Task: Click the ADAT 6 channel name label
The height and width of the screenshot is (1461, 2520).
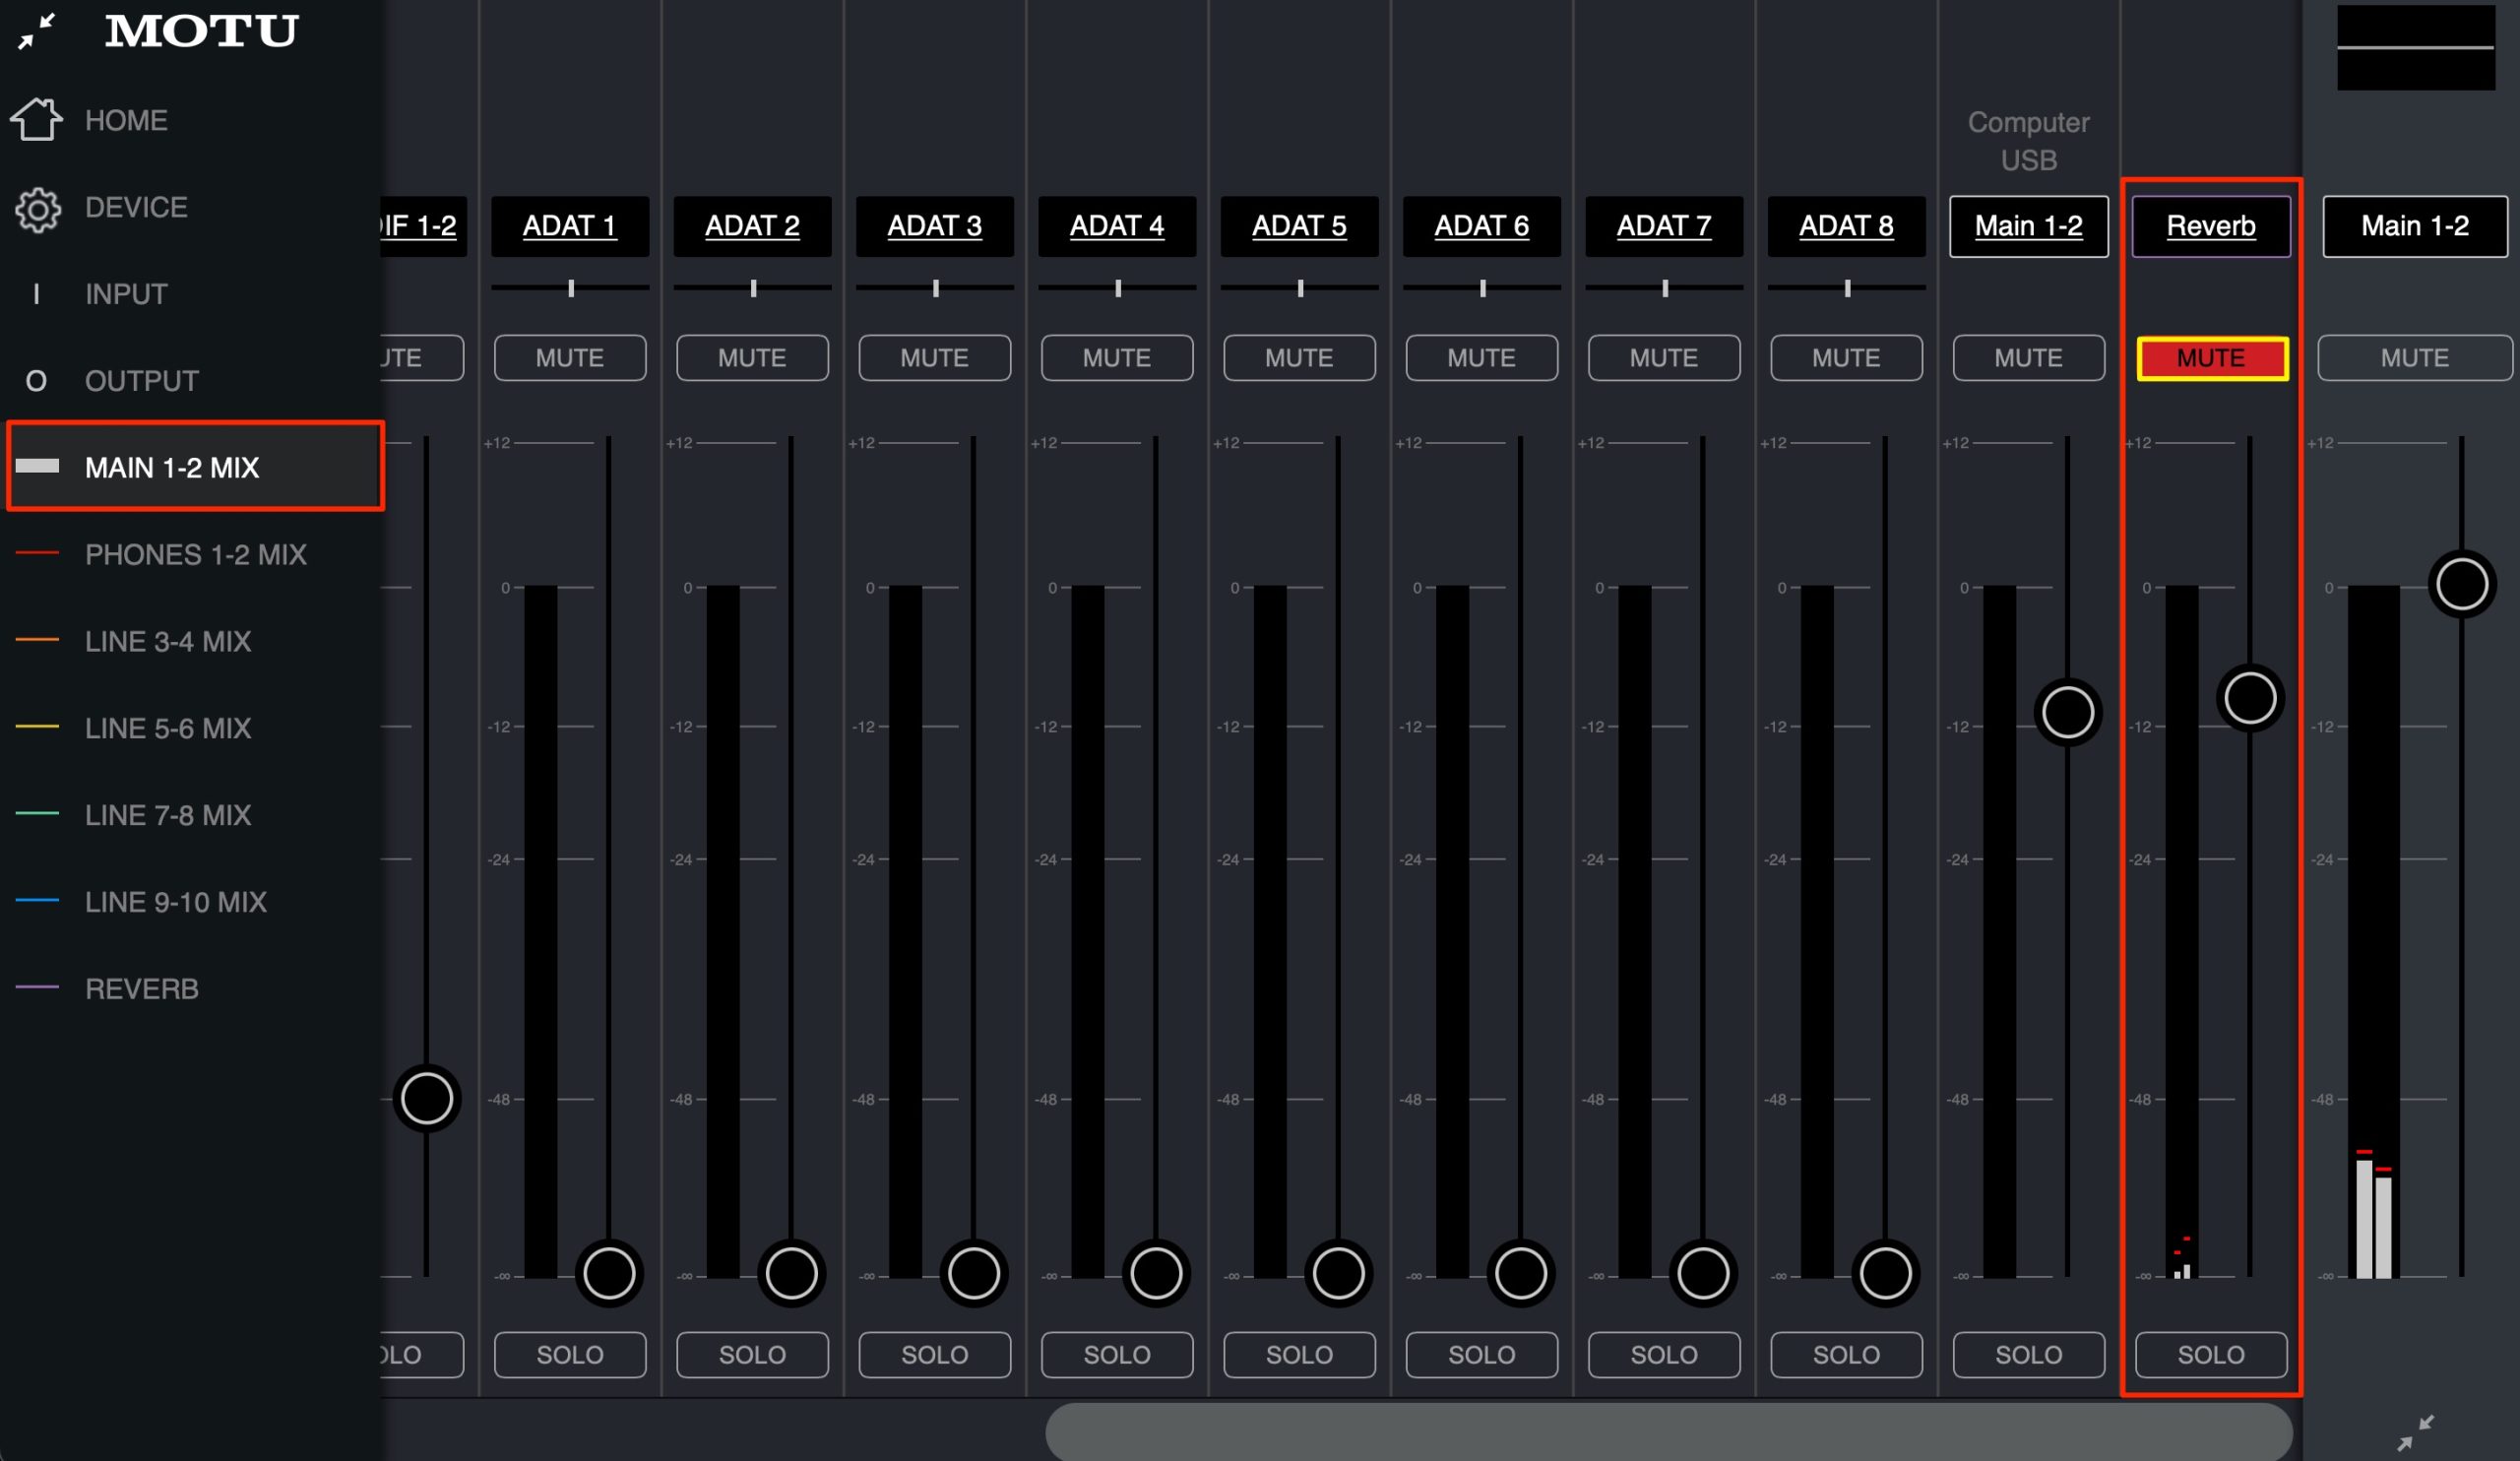Action: pyautogui.click(x=1482, y=226)
